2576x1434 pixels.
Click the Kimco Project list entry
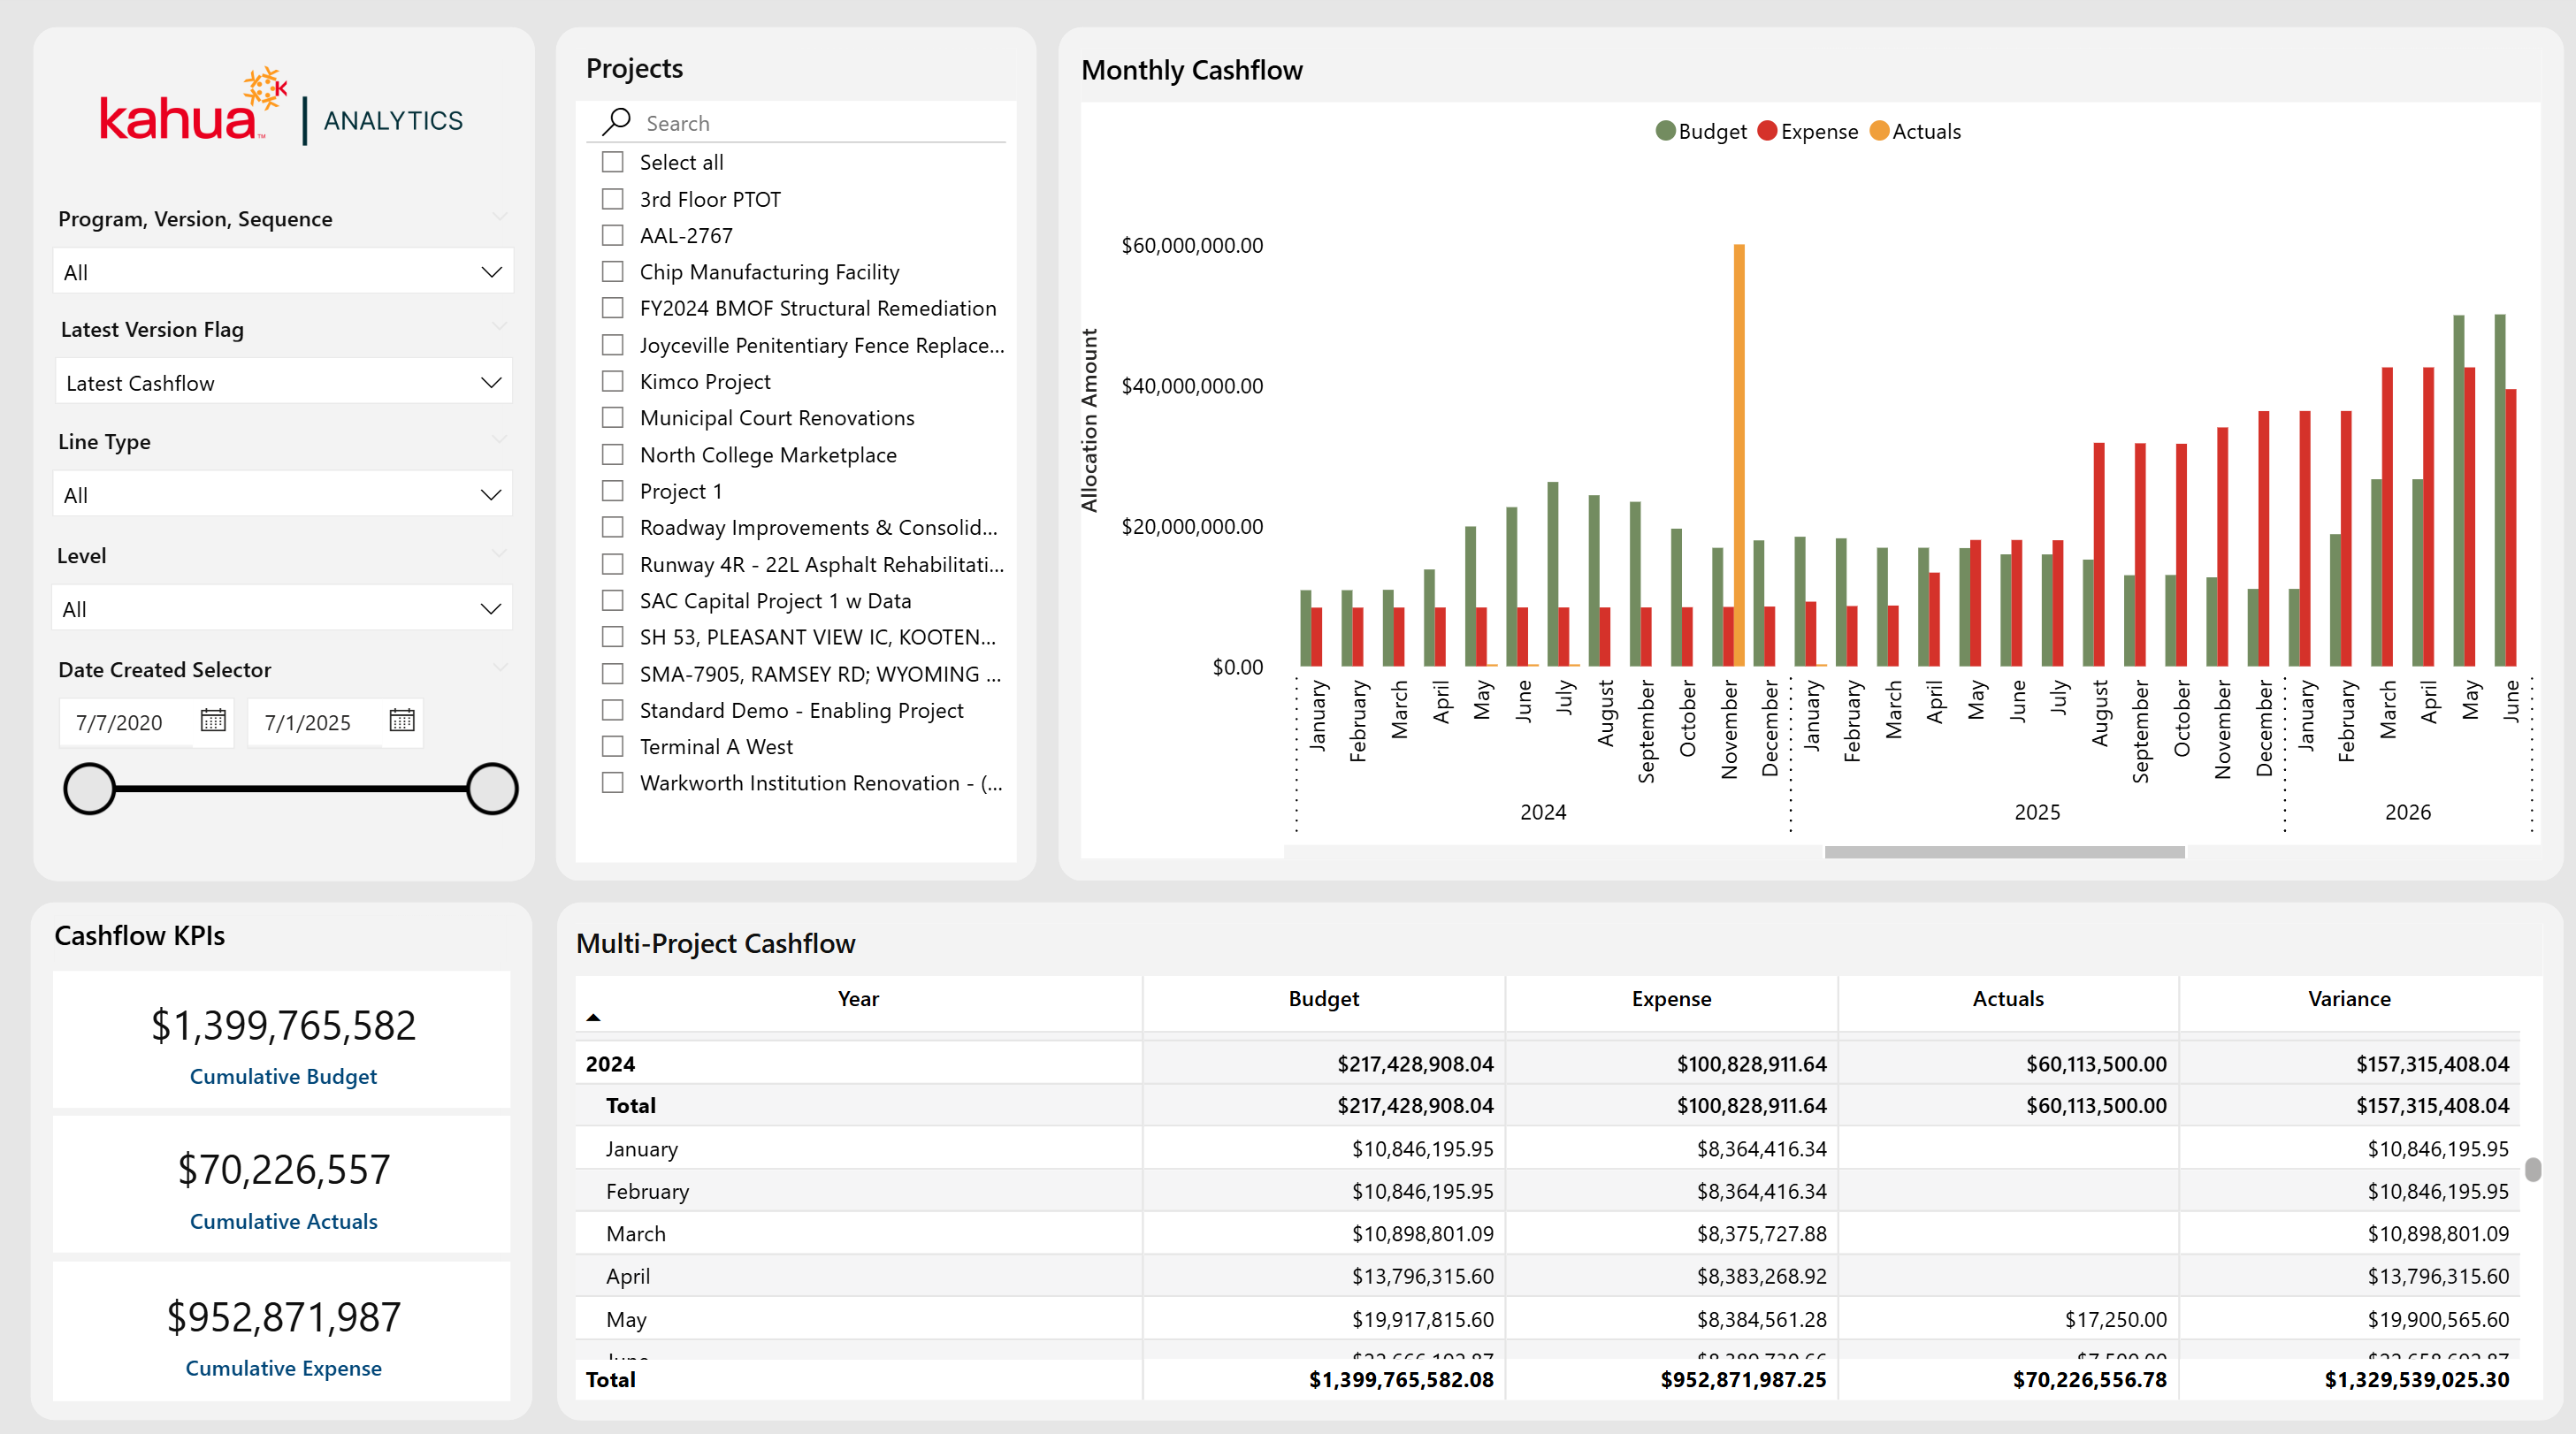[705, 381]
